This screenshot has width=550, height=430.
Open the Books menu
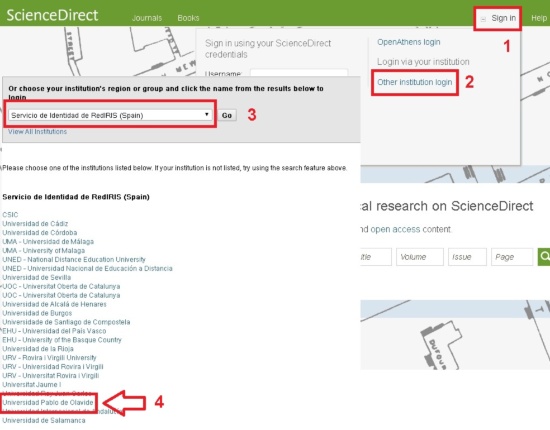click(x=188, y=18)
